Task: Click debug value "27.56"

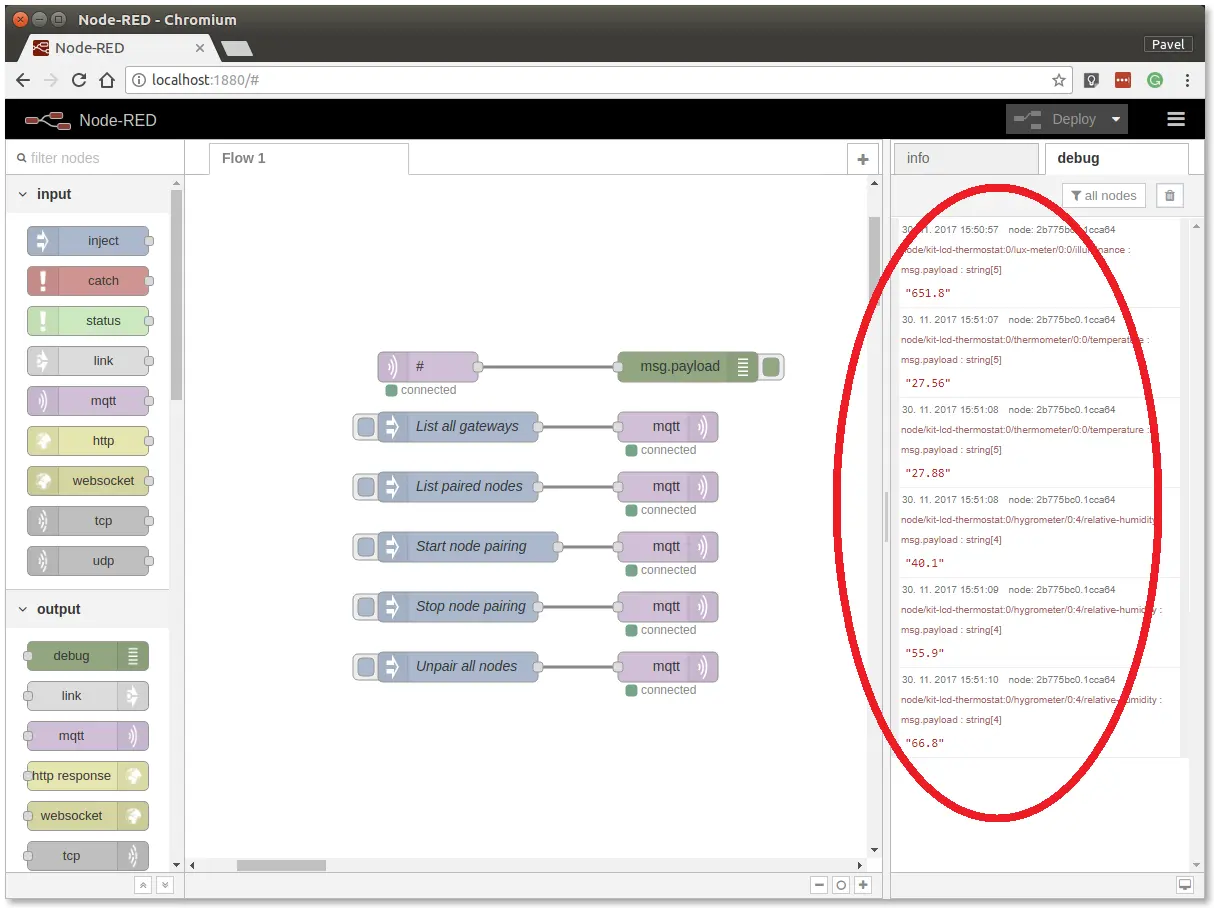Action: tap(928, 383)
